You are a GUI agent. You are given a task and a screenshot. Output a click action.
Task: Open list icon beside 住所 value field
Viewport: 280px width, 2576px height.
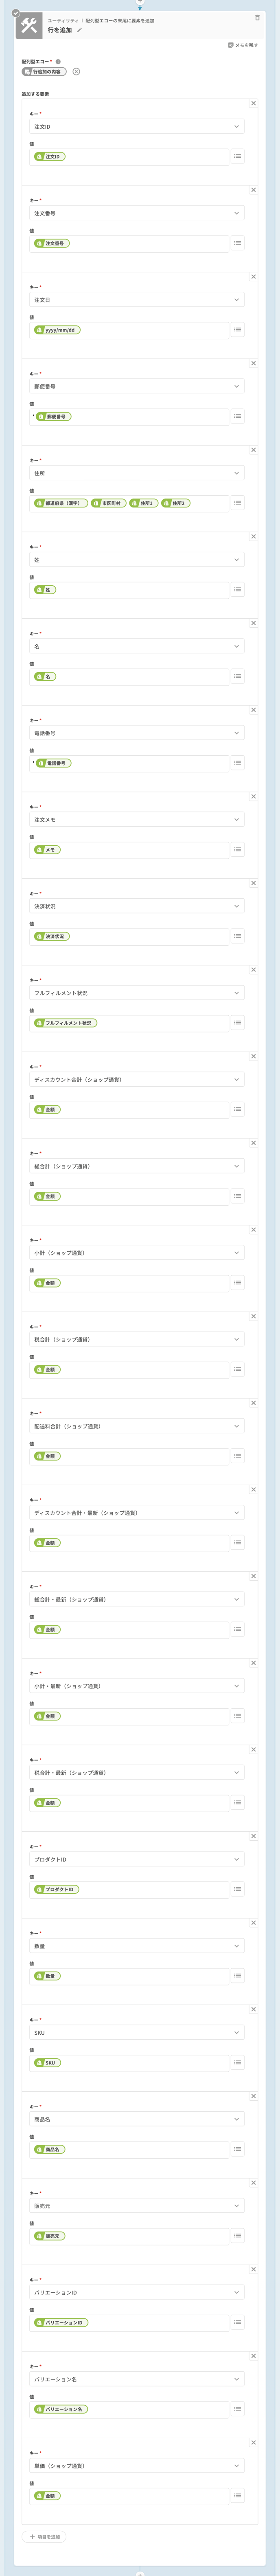click(237, 503)
